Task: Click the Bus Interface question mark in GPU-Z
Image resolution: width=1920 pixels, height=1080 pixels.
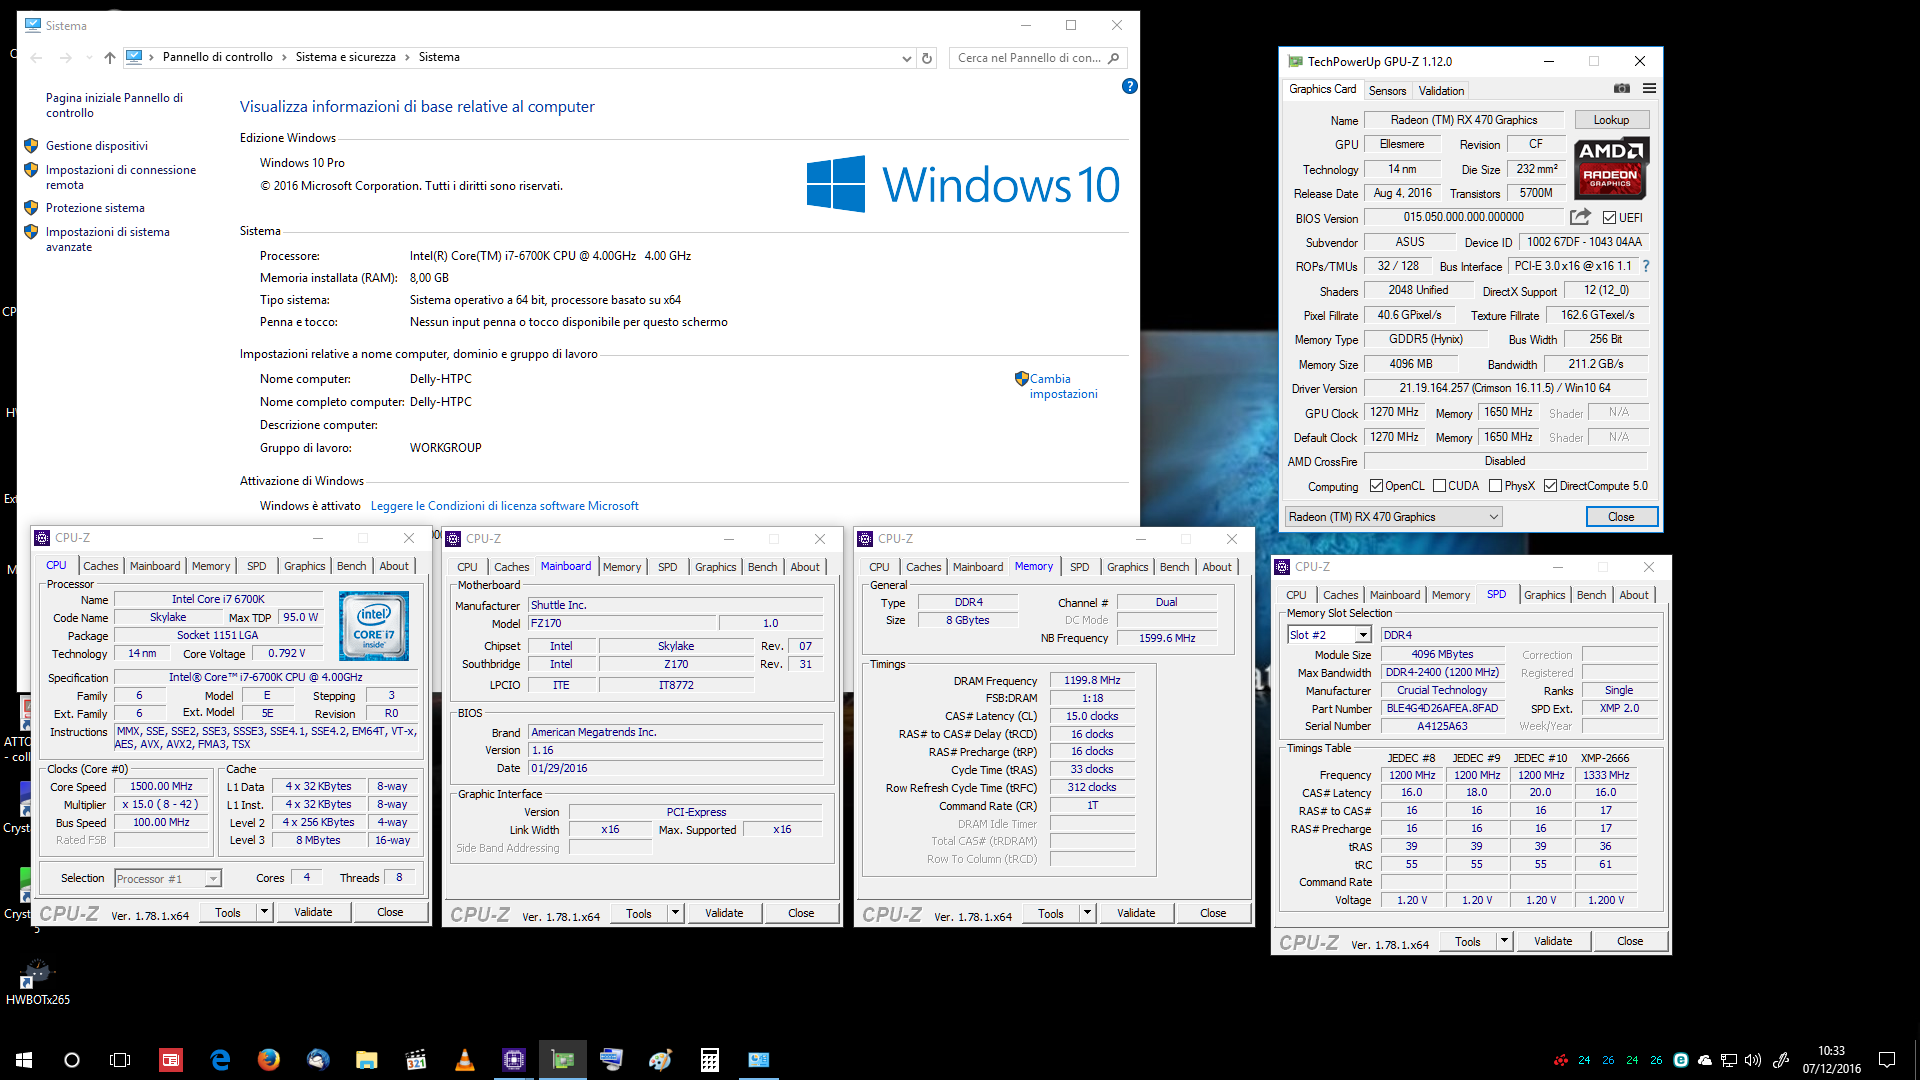Action: pos(1646,266)
